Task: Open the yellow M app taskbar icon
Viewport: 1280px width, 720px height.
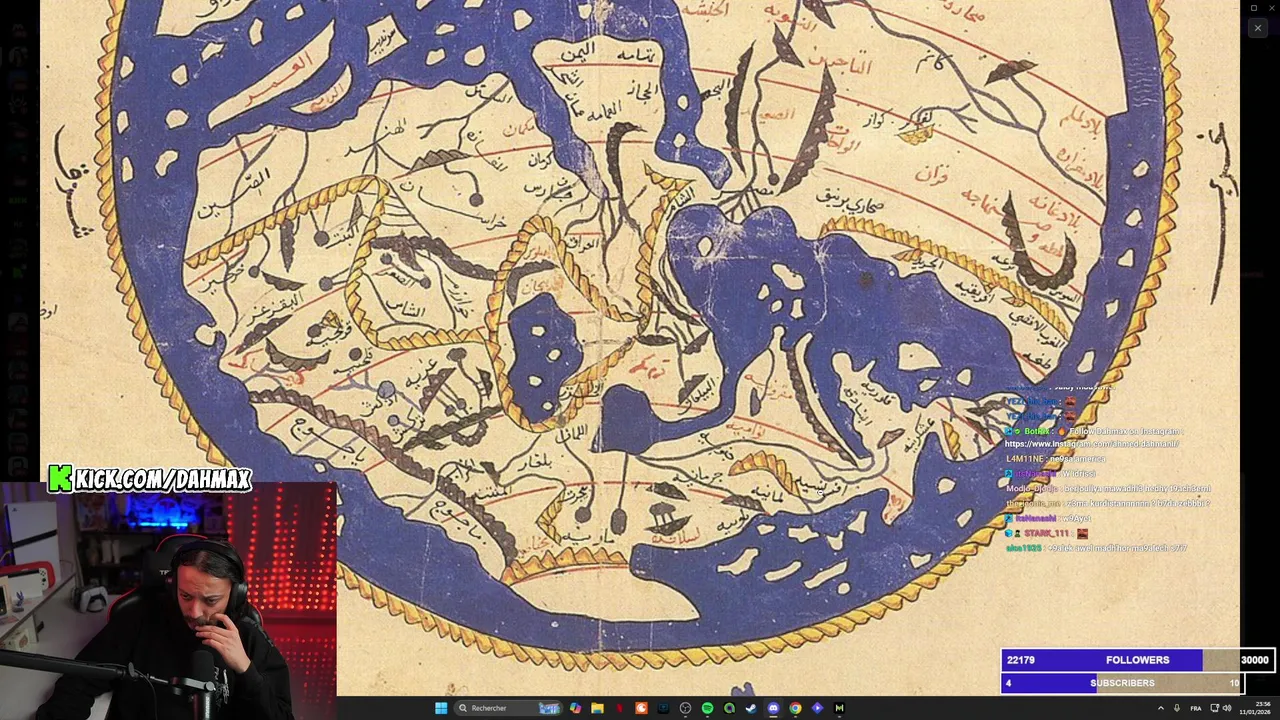Action: click(x=839, y=708)
